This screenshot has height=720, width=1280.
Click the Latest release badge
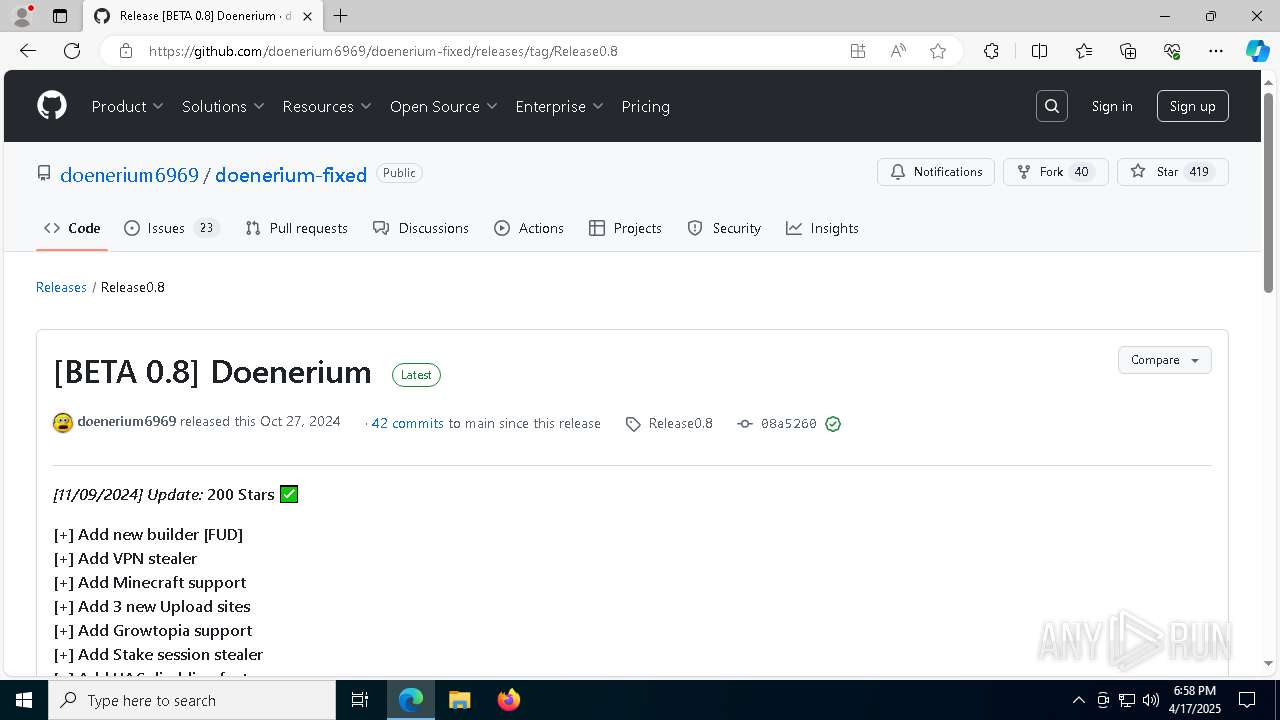coord(416,375)
